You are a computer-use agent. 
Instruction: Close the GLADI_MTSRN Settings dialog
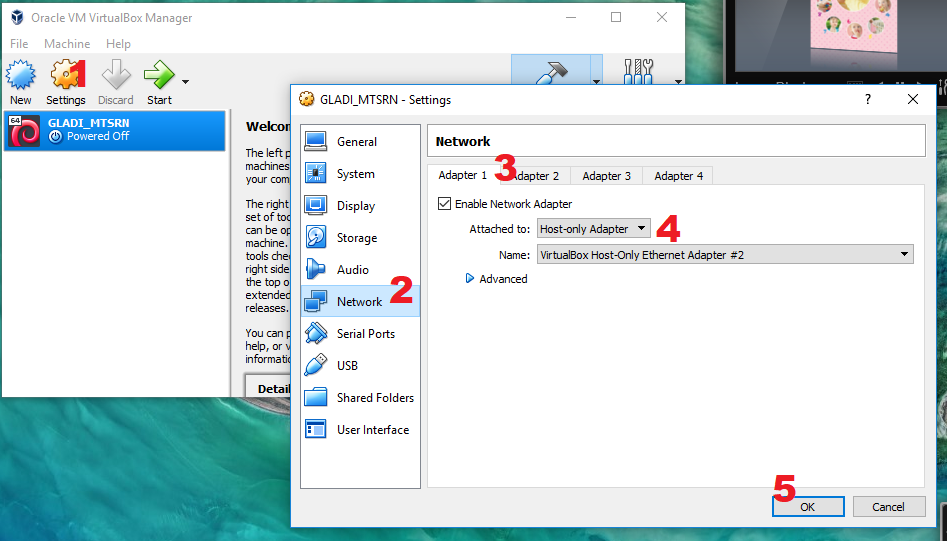click(x=913, y=100)
